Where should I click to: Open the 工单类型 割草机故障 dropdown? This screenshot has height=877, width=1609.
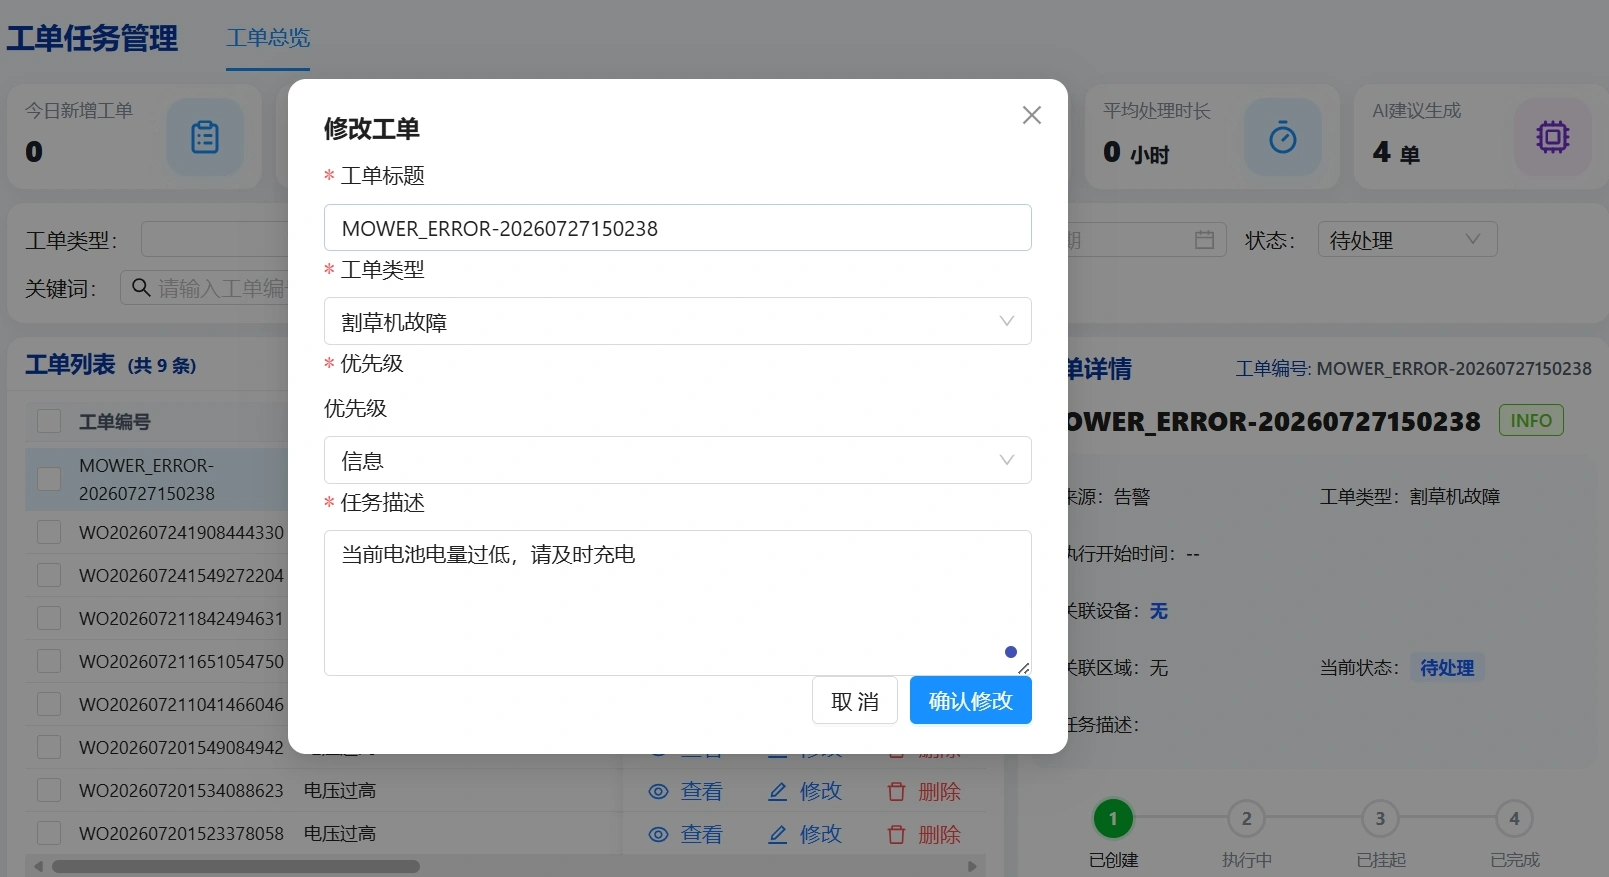pos(677,321)
